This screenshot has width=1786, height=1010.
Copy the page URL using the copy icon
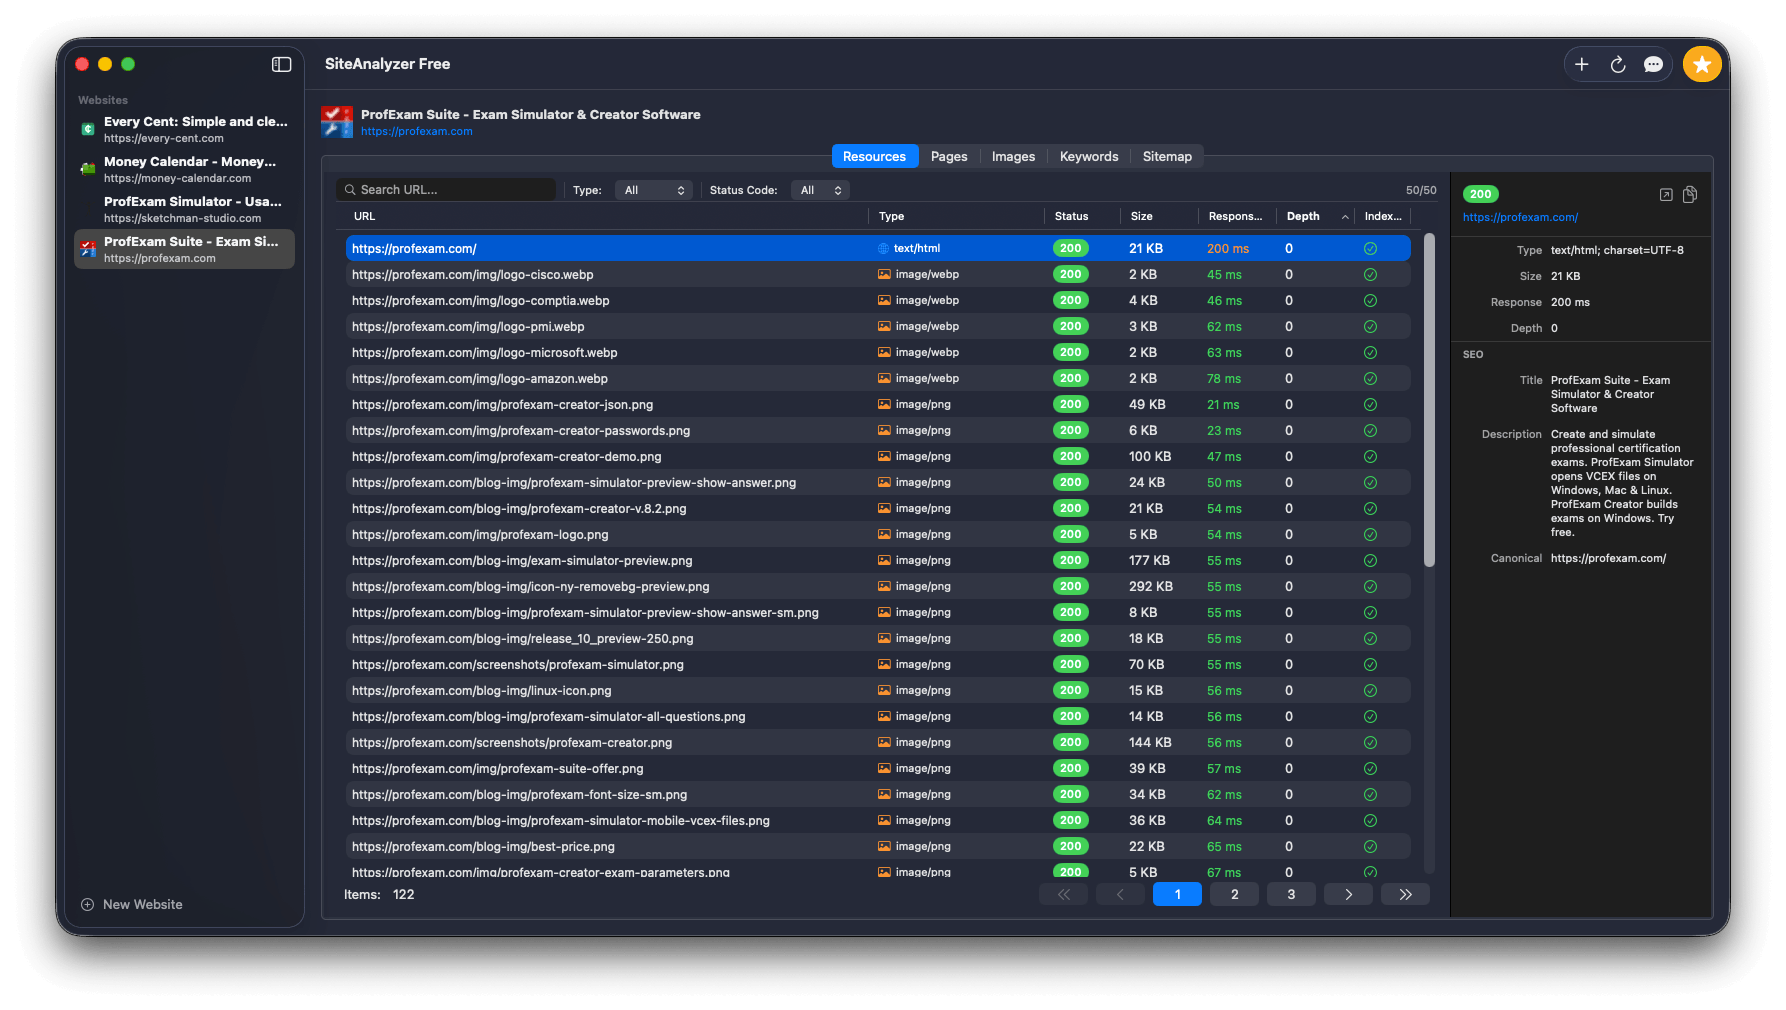1690,195
